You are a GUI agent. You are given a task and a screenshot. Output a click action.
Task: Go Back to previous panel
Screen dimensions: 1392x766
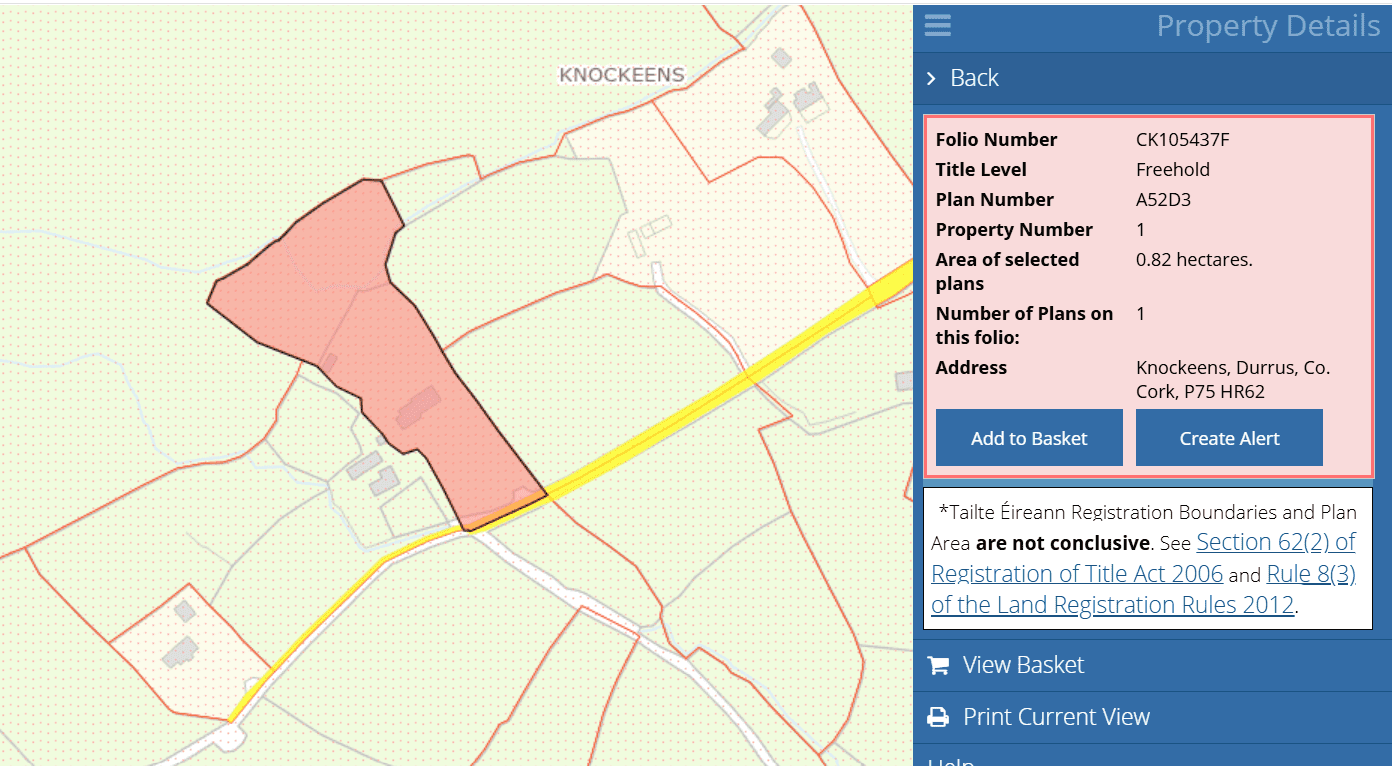[x=974, y=78]
